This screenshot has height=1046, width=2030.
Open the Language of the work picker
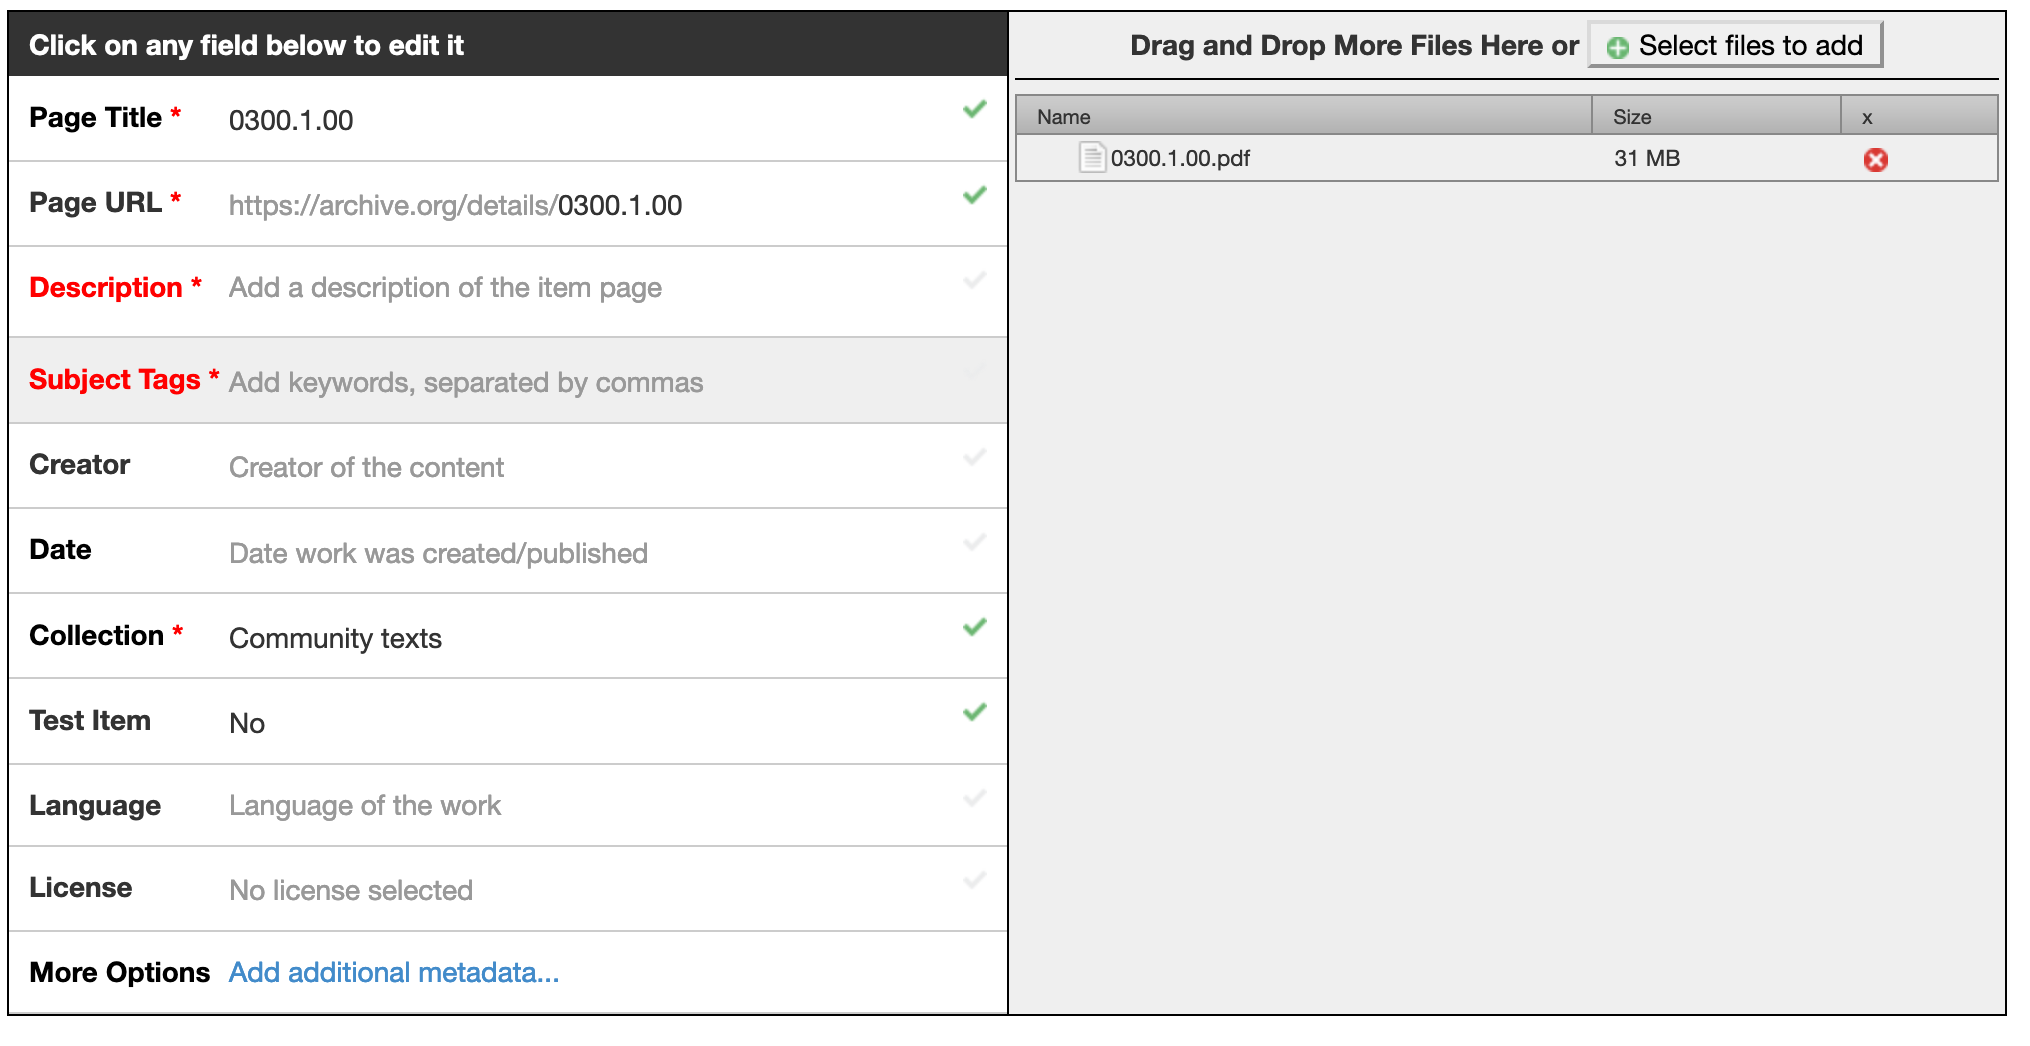click(364, 806)
